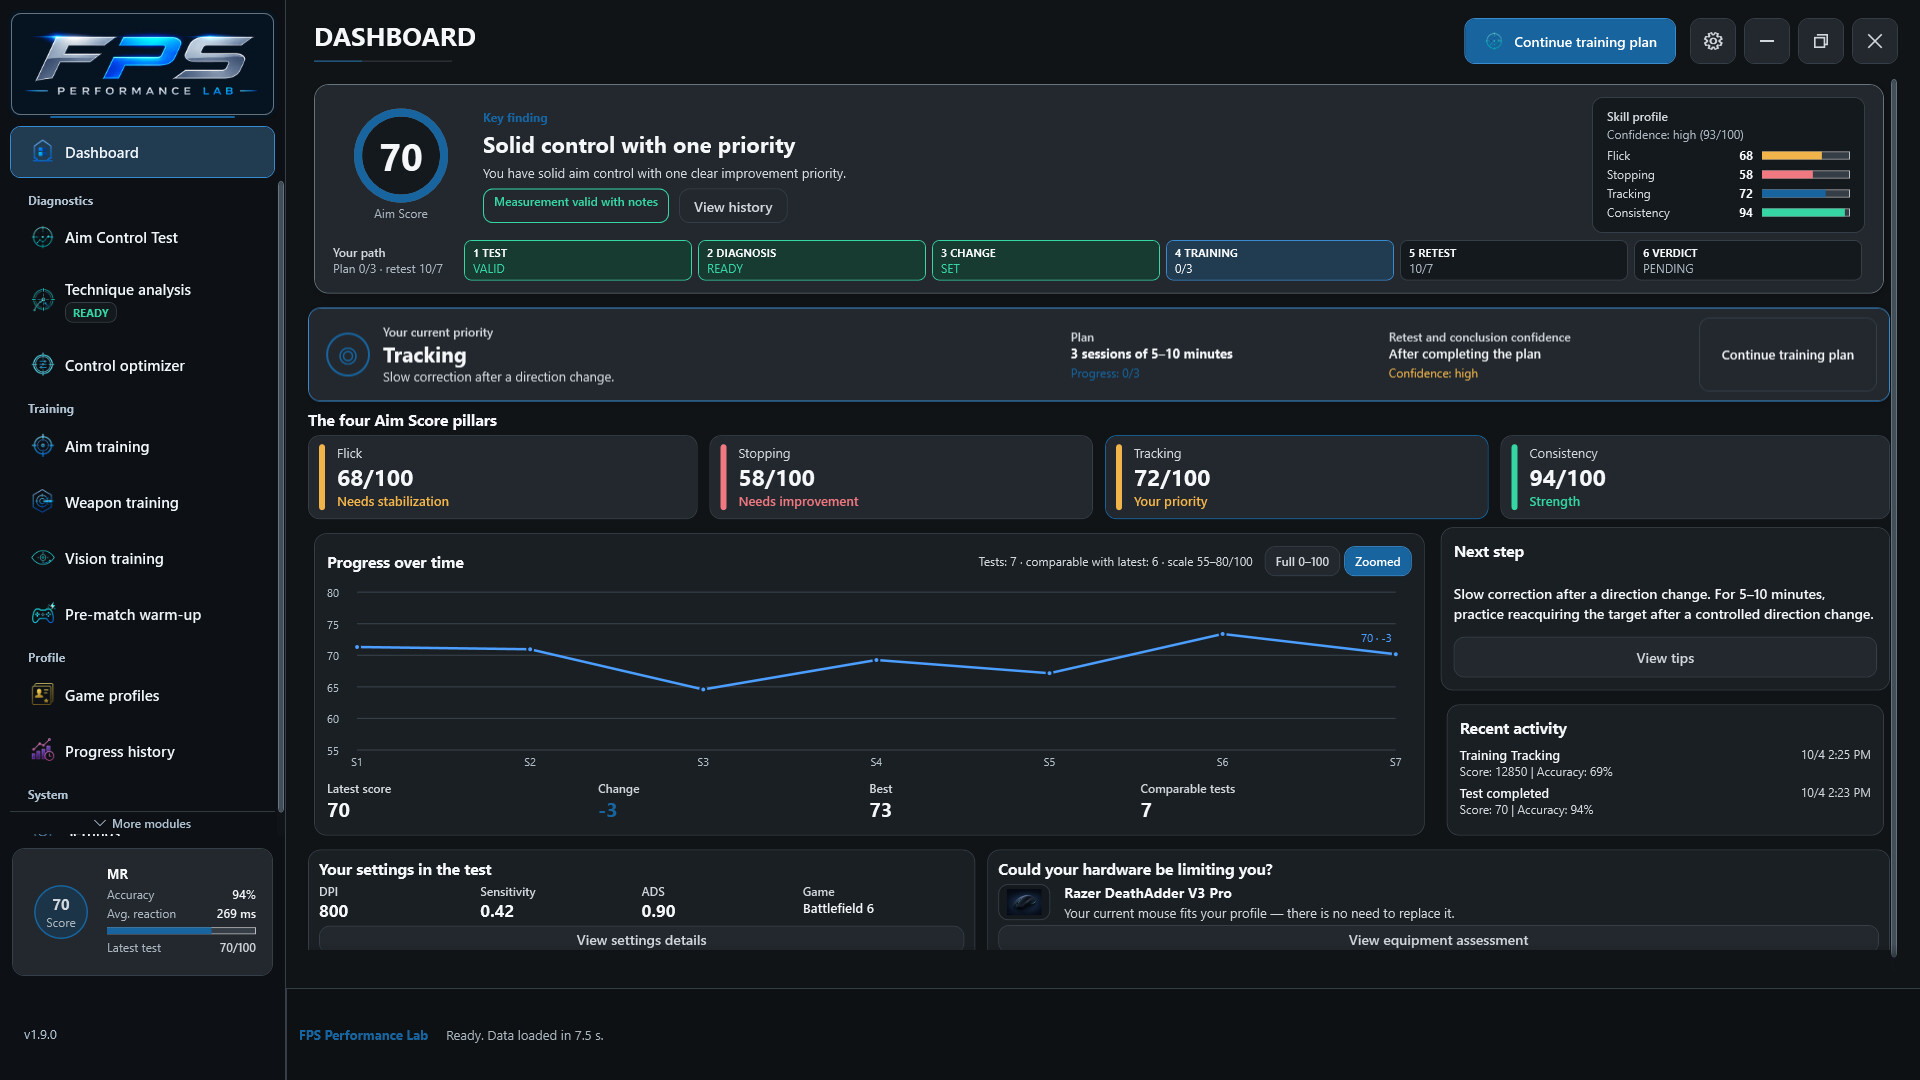
Task: Click View tips button
Action: coord(1664,658)
